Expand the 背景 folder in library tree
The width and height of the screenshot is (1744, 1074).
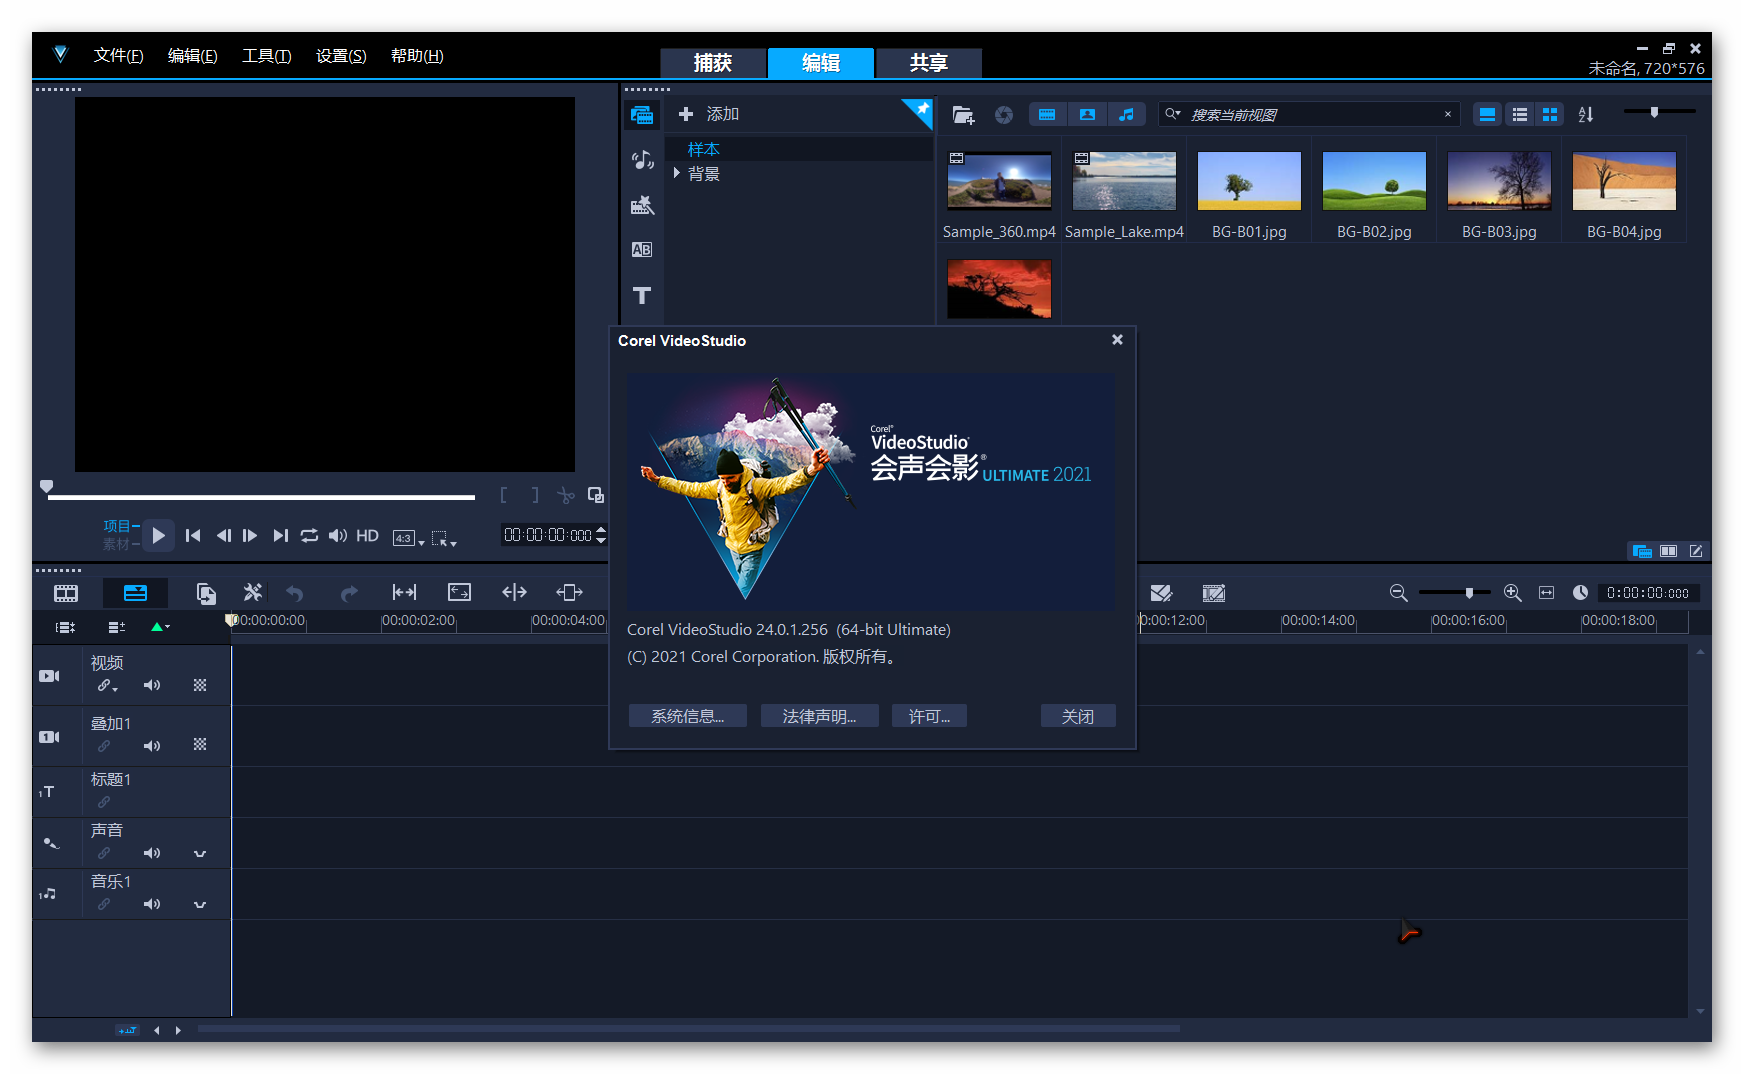point(677,173)
